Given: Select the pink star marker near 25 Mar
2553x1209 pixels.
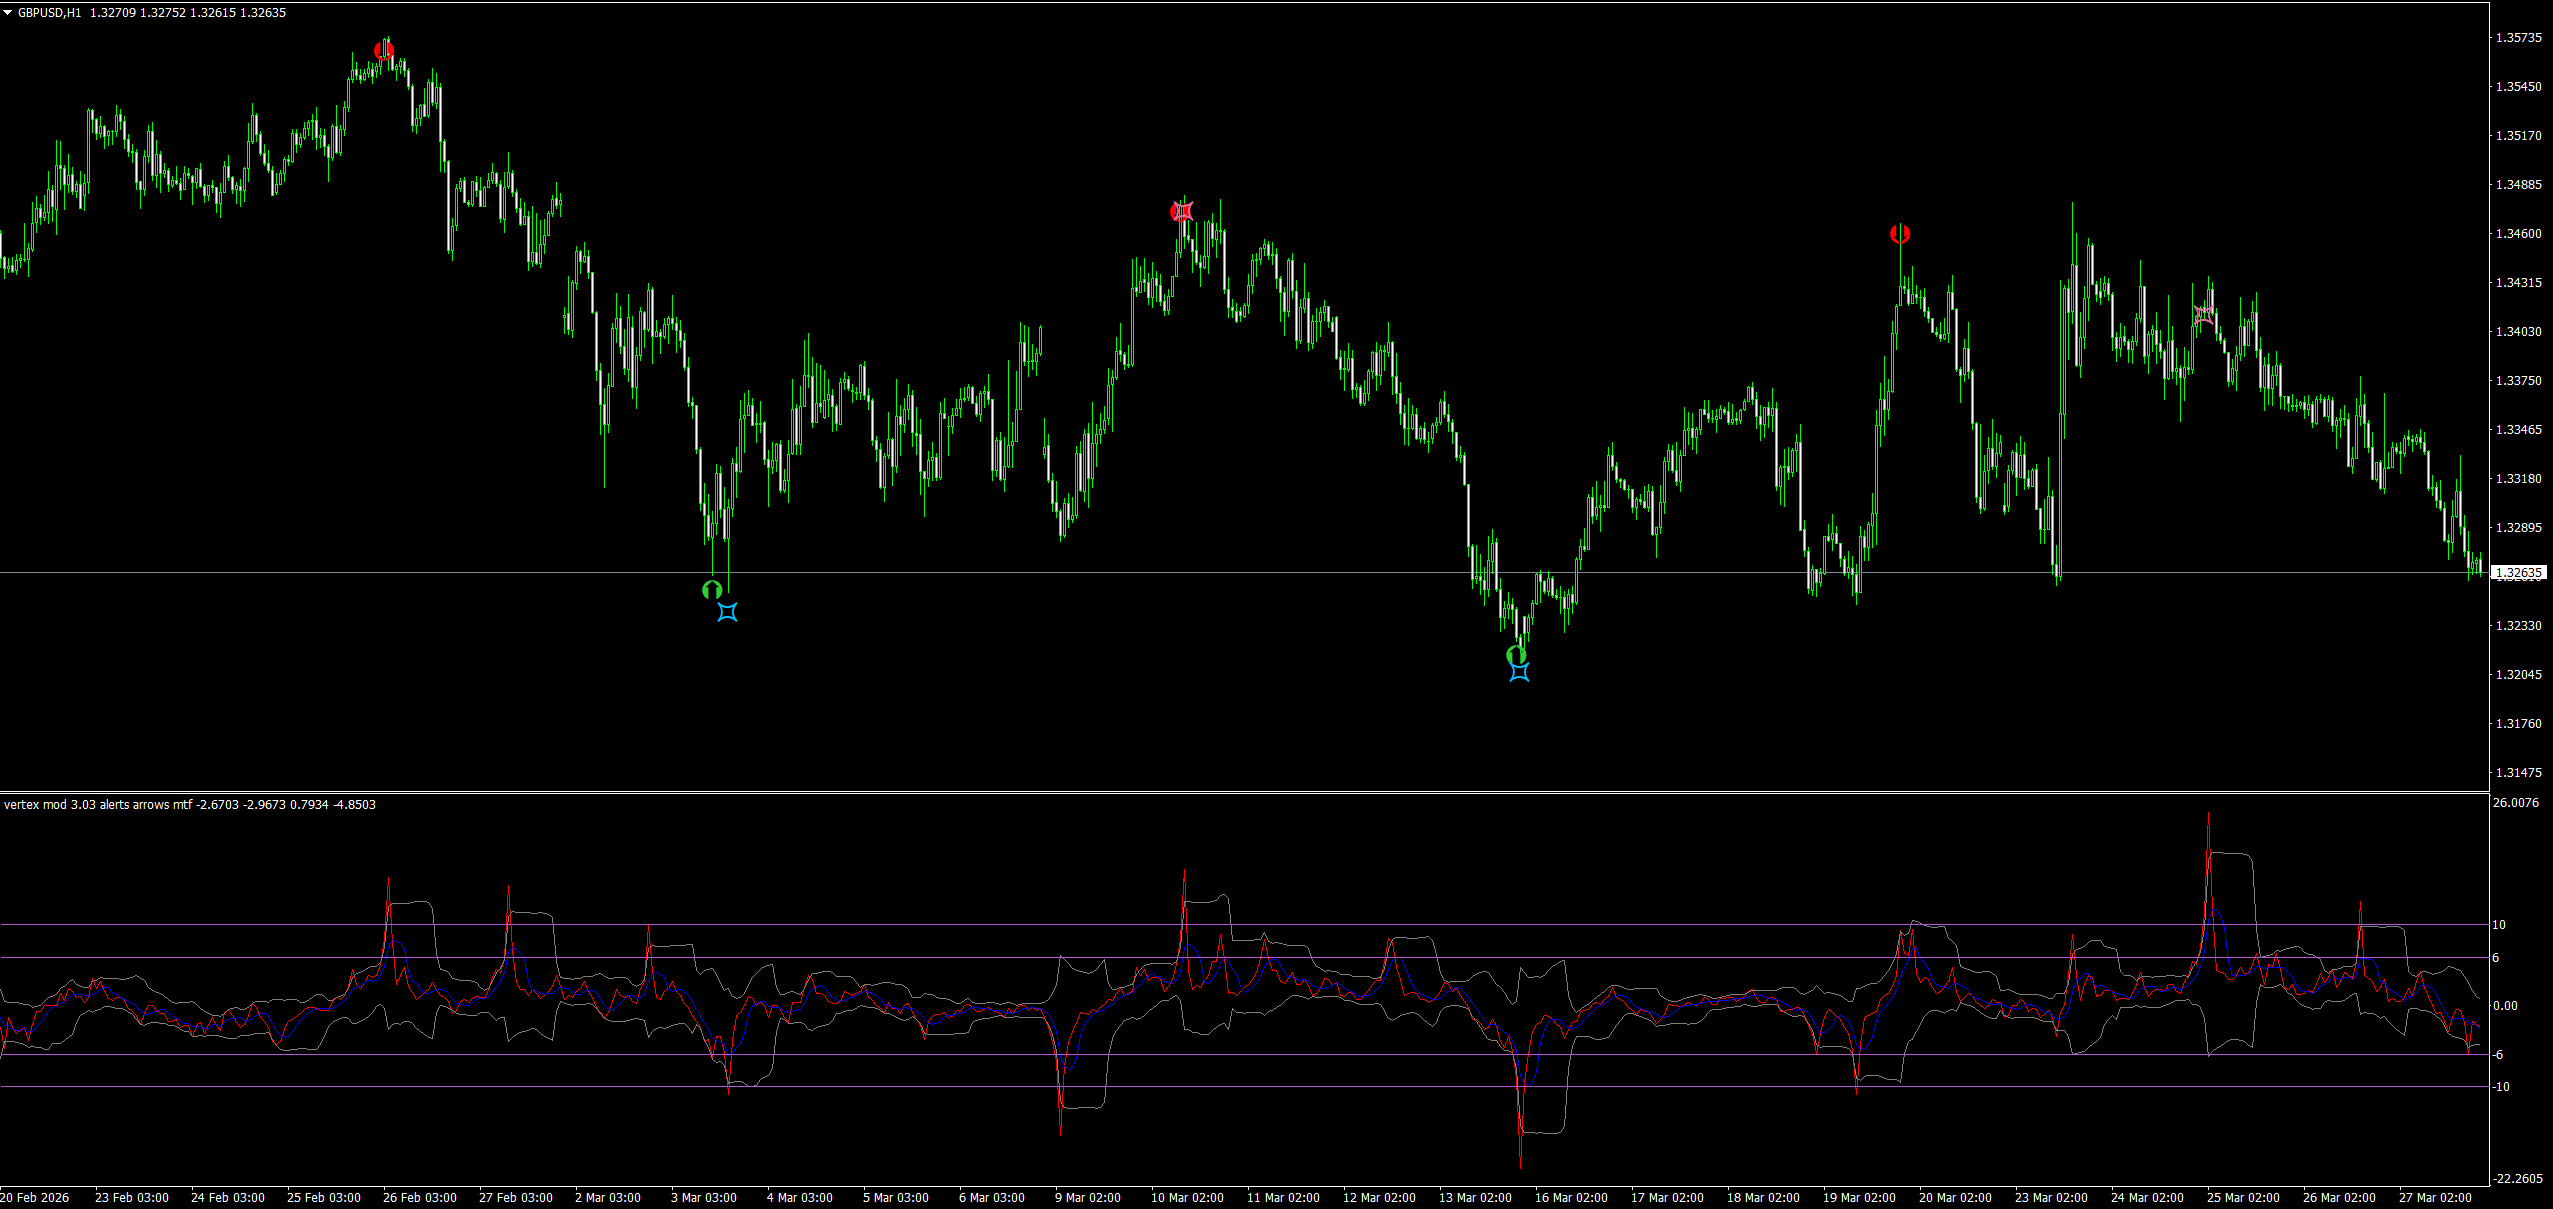Looking at the screenshot, I should point(2204,315).
